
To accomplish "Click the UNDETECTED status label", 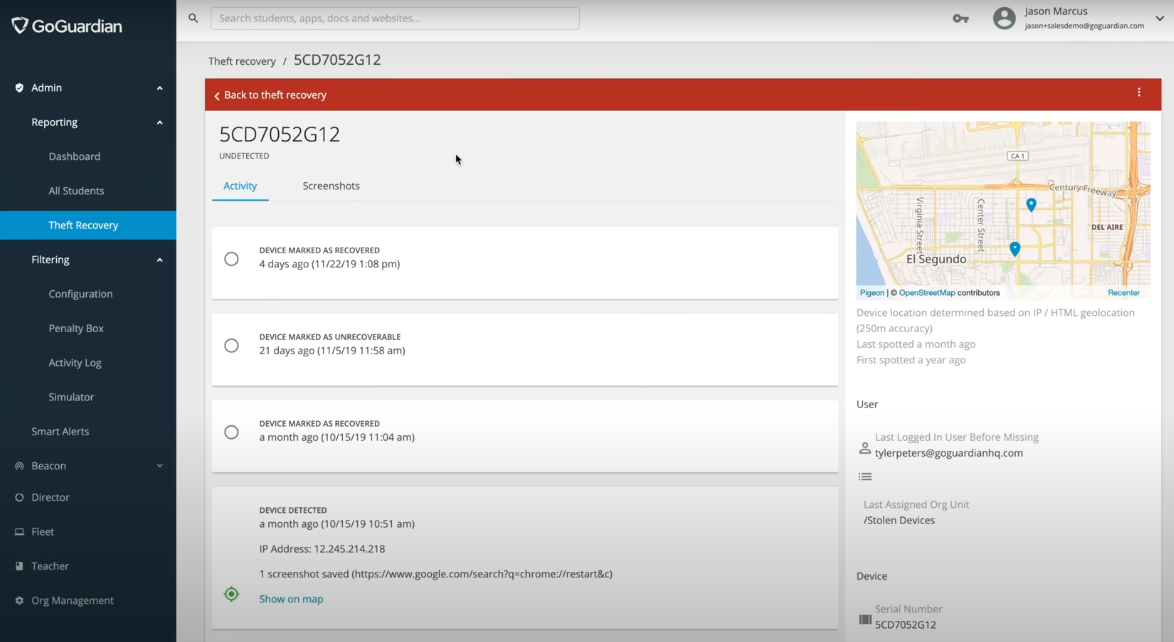I will click(244, 156).
